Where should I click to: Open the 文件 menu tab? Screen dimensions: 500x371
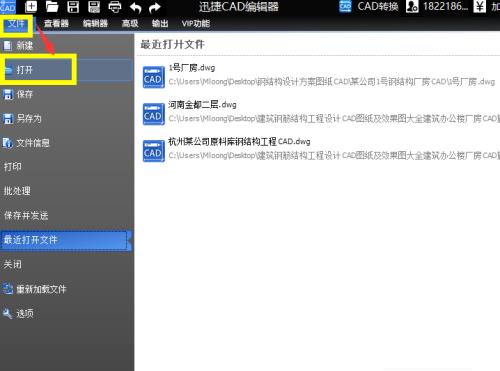pos(16,23)
